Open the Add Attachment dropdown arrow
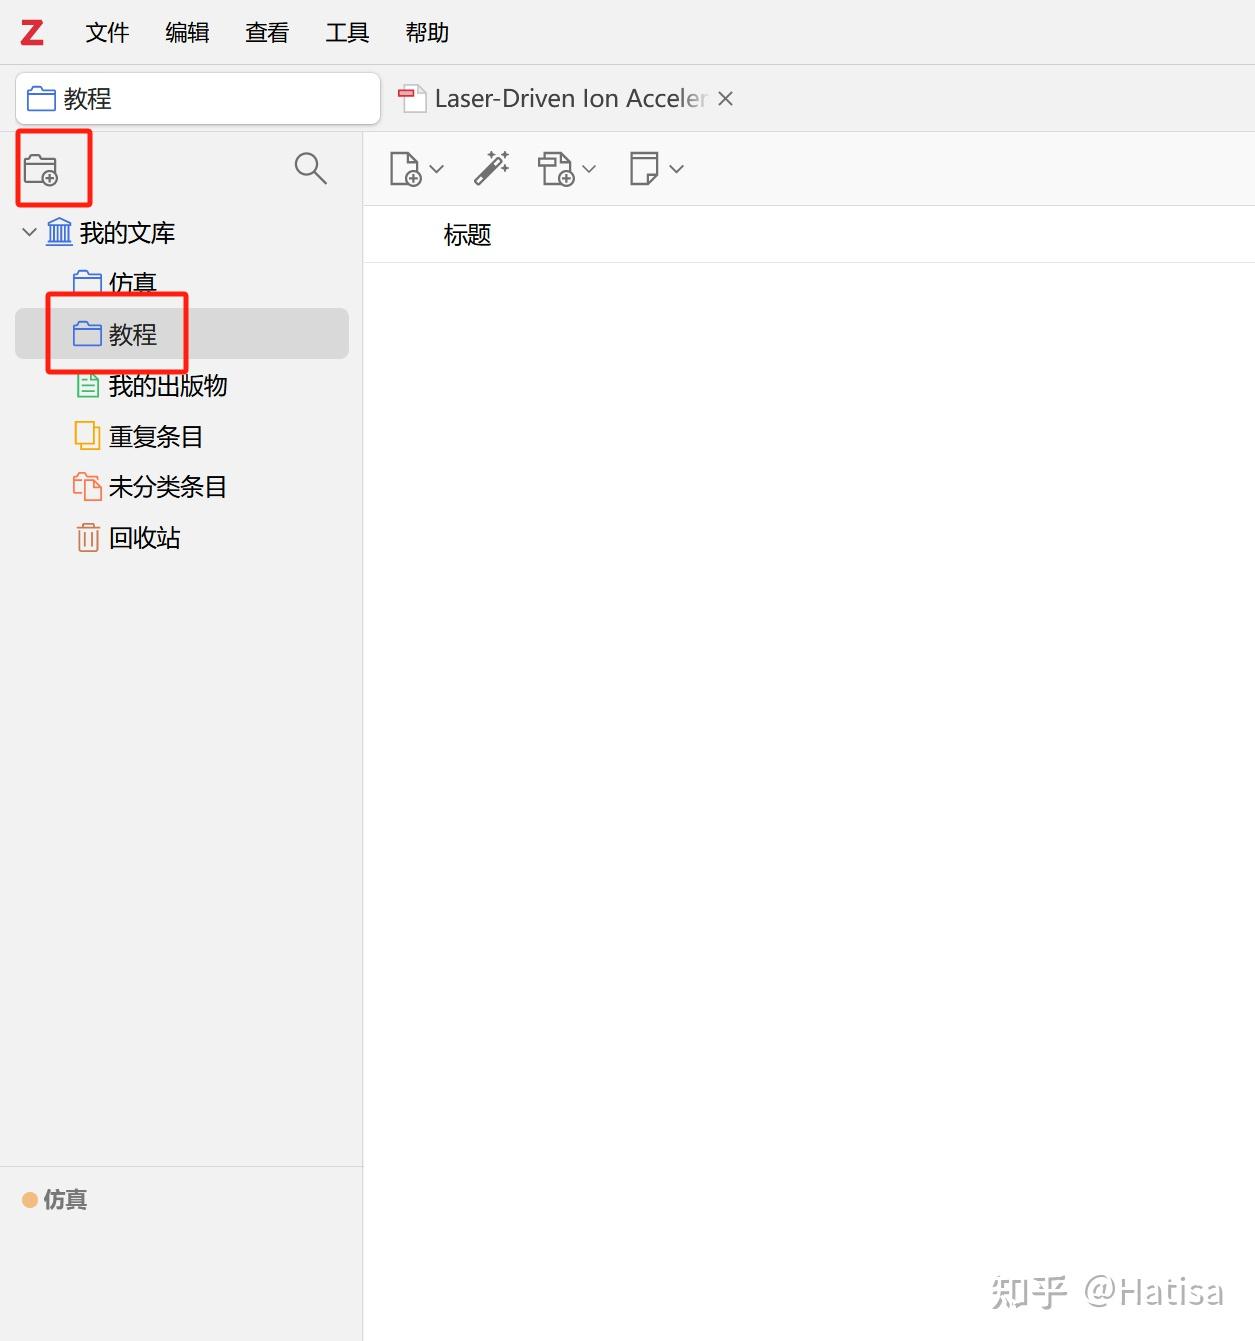This screenshot has width=1255, height=1341. click(589, 169)
